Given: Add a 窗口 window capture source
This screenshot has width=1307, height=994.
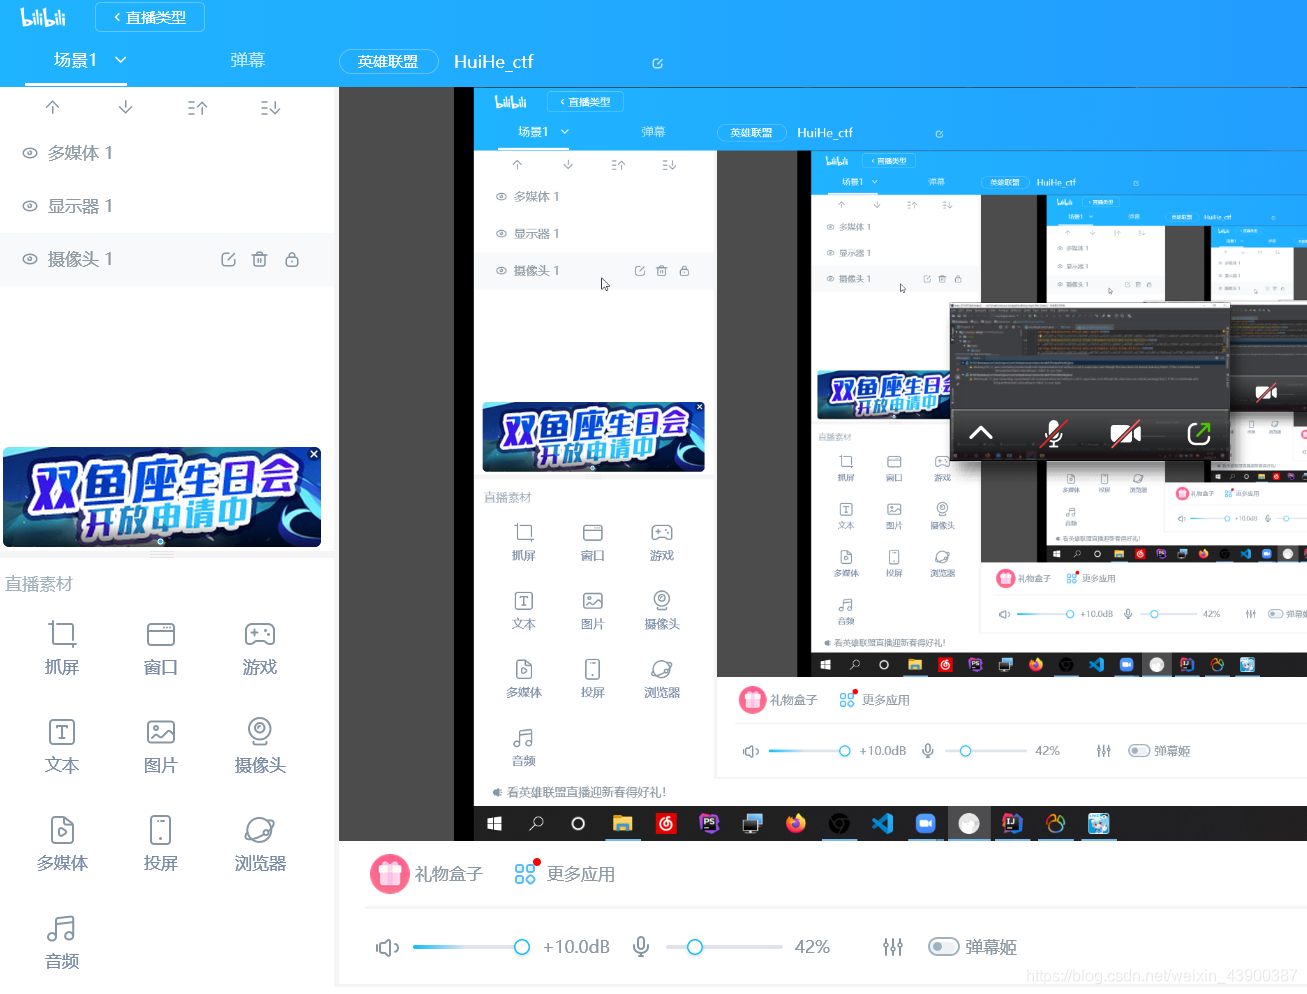Looking at the screenshot, I should pyautogui.click(x=160, y=647).
